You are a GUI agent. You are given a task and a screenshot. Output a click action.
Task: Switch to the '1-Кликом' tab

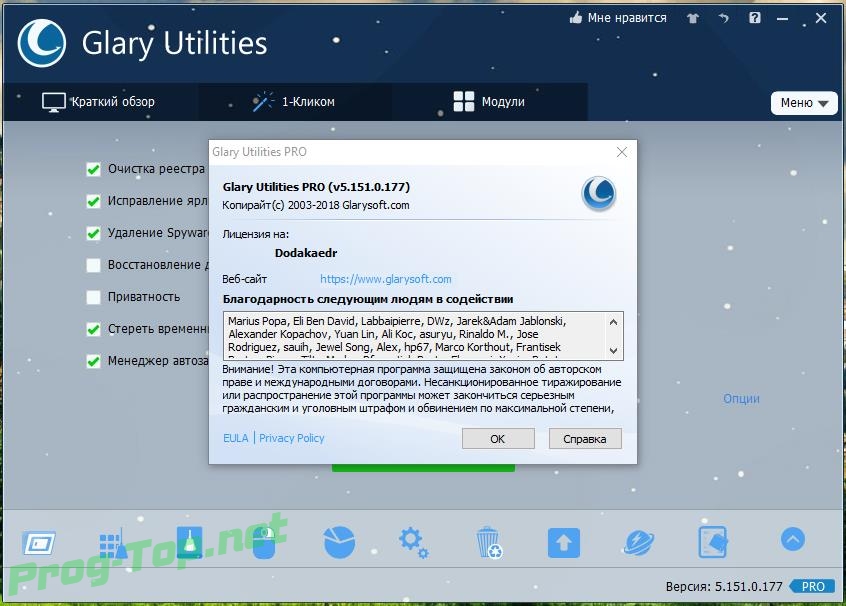[296, 102]
